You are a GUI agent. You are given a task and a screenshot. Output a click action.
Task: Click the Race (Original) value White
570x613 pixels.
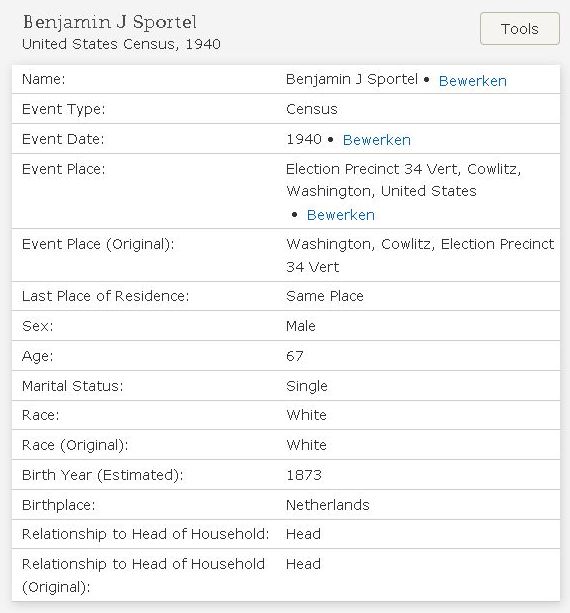(307, 445)
